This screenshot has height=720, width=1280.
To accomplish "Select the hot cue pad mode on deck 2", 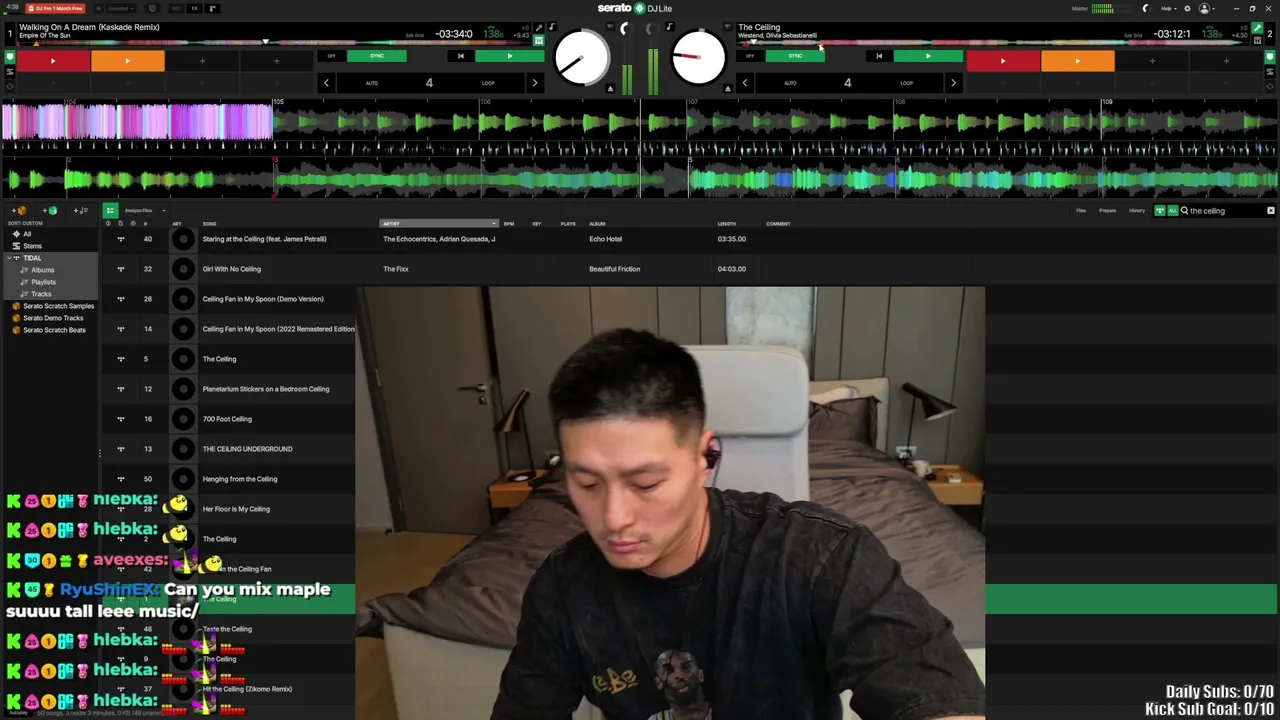I will coord(1270,57).
